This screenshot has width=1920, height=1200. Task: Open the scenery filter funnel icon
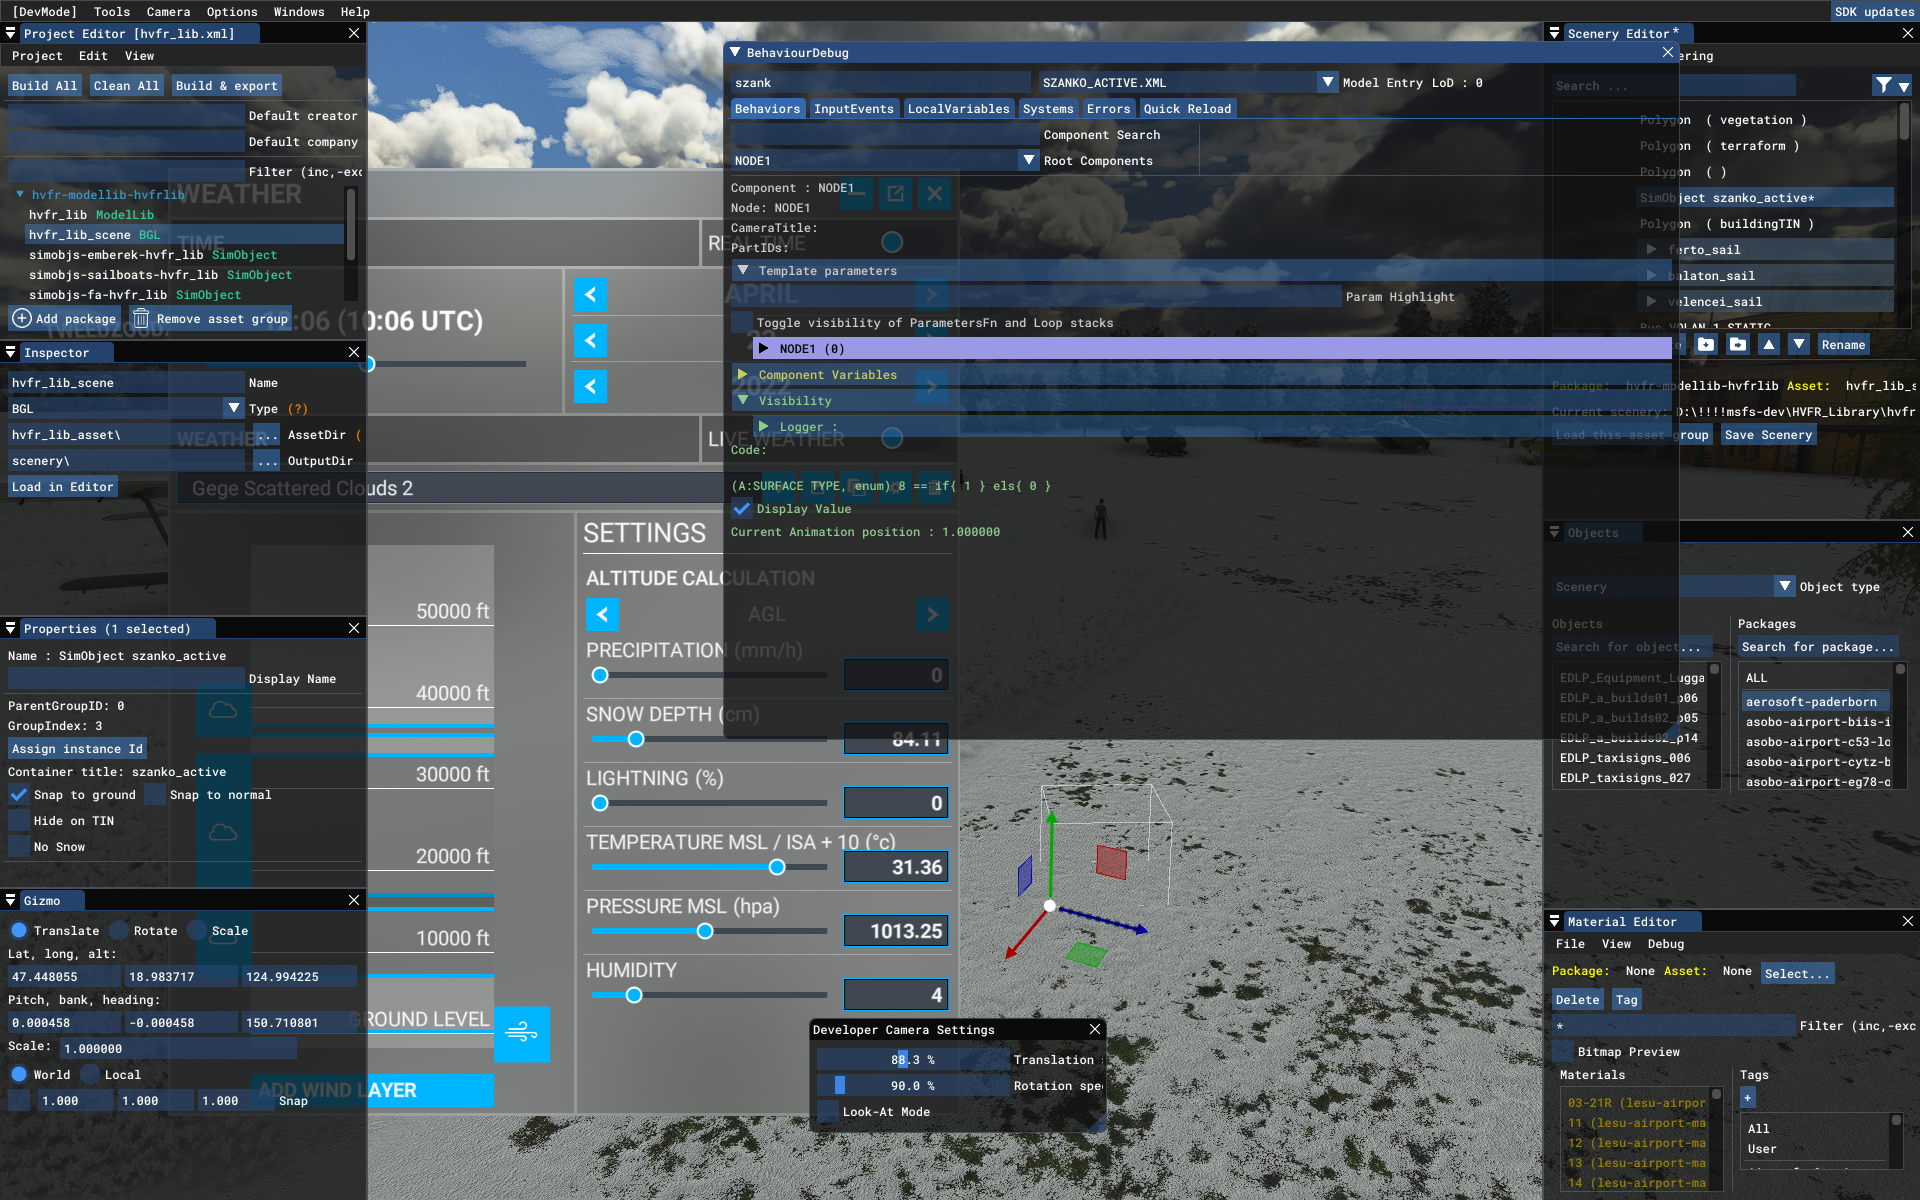pyautogui.click(x=1884, y=86)
